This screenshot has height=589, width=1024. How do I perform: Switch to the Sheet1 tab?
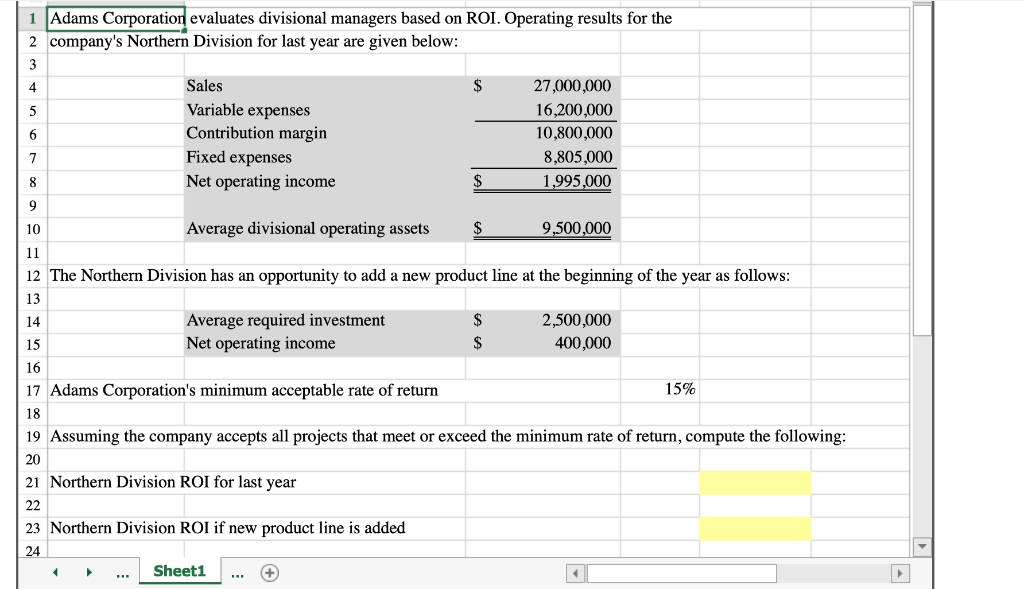tap(179, 570)
